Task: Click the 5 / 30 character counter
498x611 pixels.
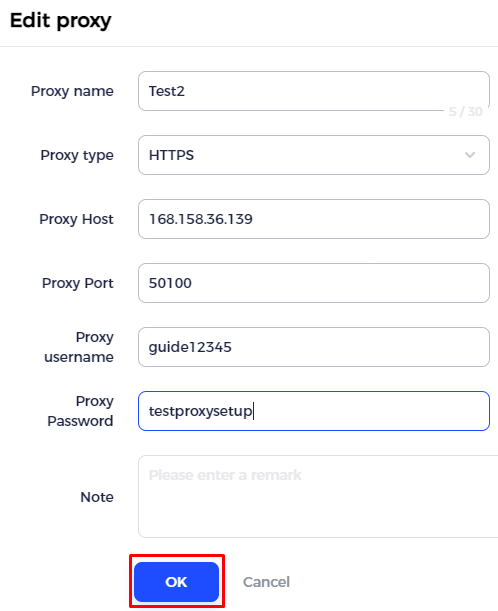Action: click(x=465, y=112)
